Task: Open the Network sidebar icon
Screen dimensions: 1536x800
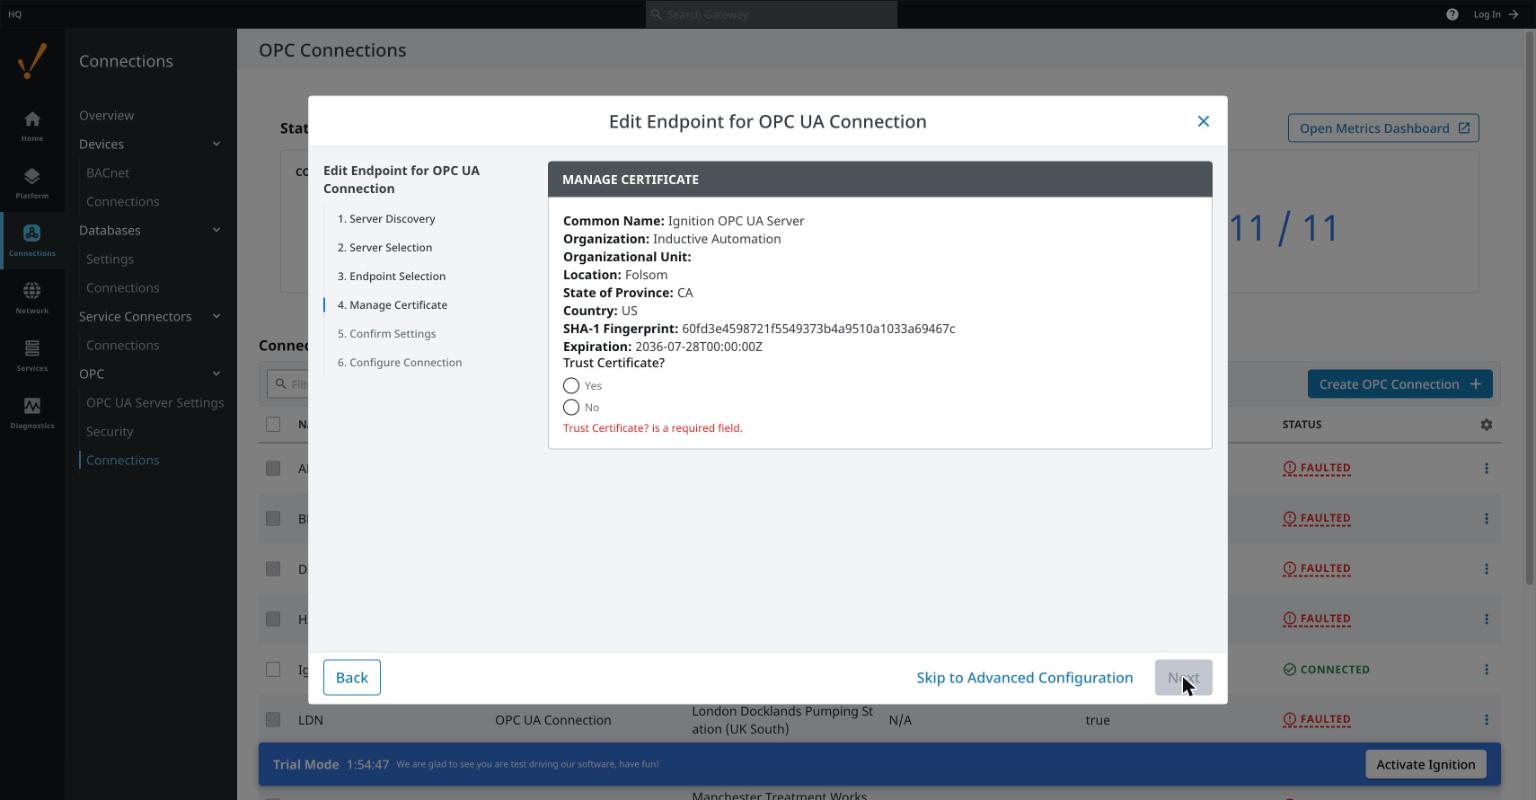Action: point(32,298)
